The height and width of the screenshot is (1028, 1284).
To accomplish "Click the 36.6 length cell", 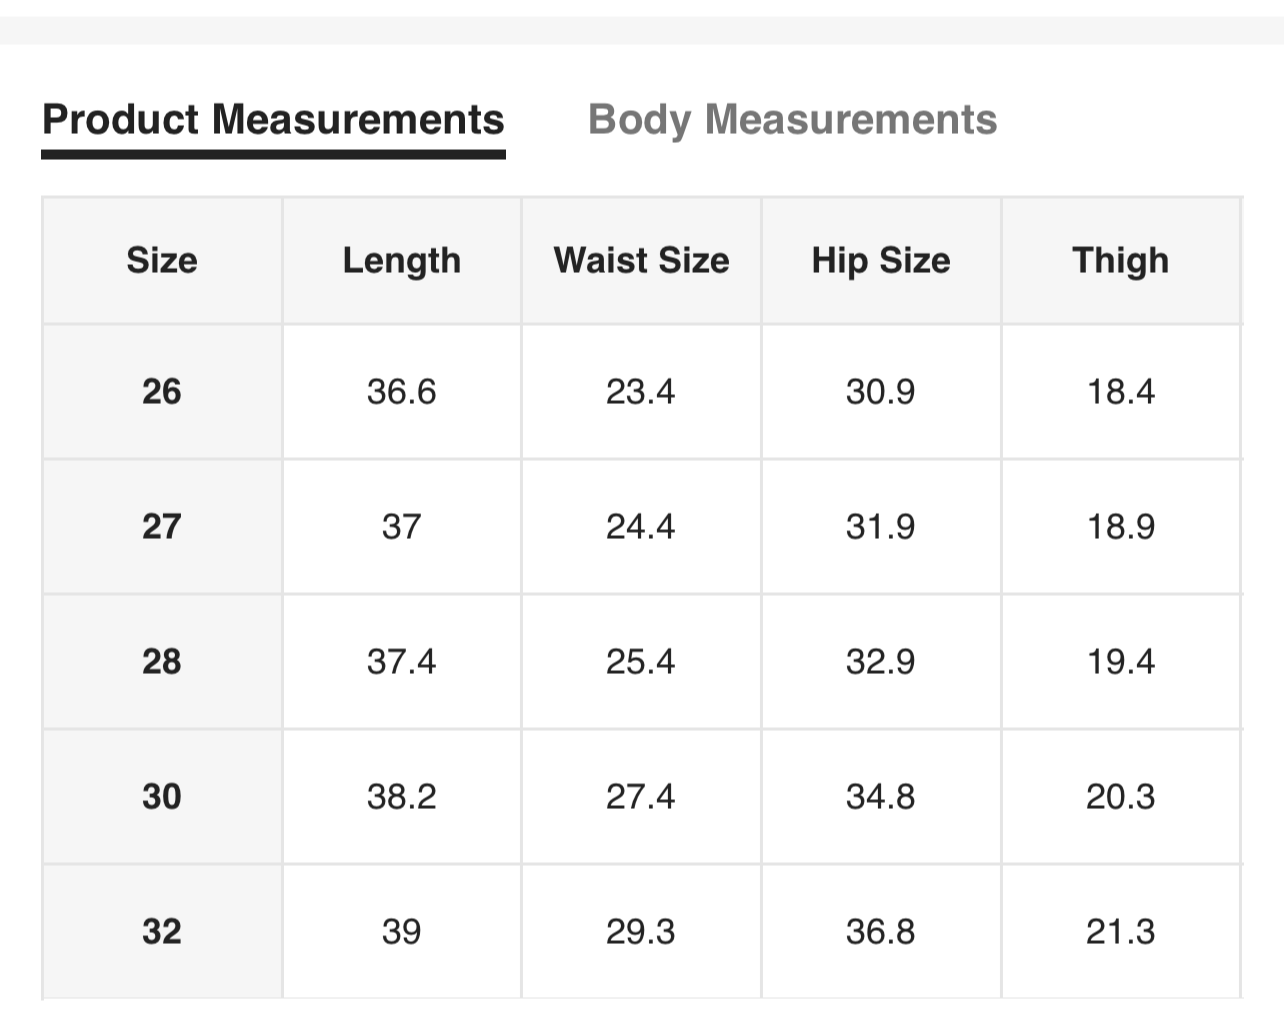I will coord(402,391).
